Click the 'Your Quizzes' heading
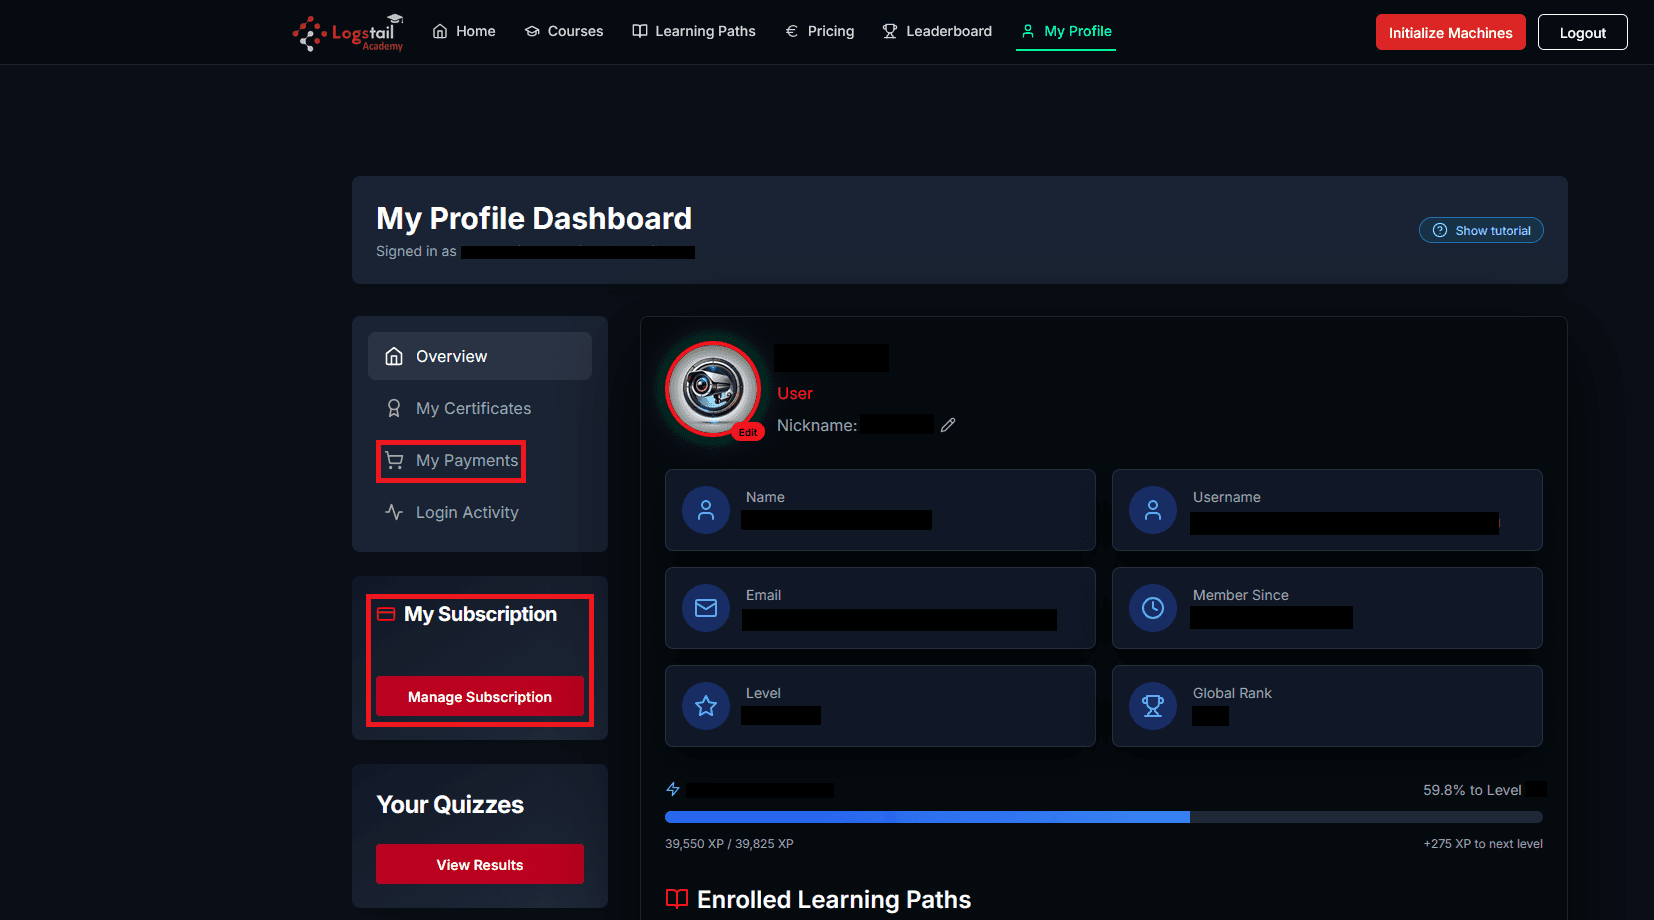 point(450,805)
